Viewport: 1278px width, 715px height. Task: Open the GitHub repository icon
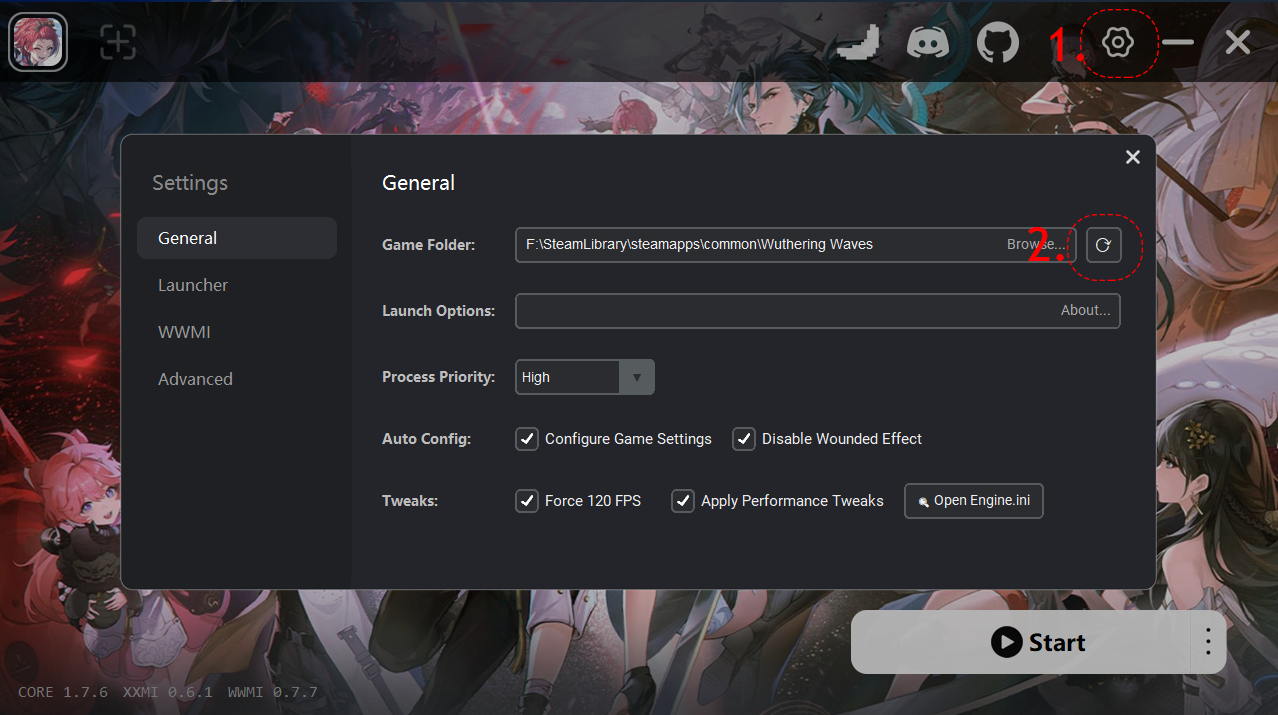click(x=997, y=43)
